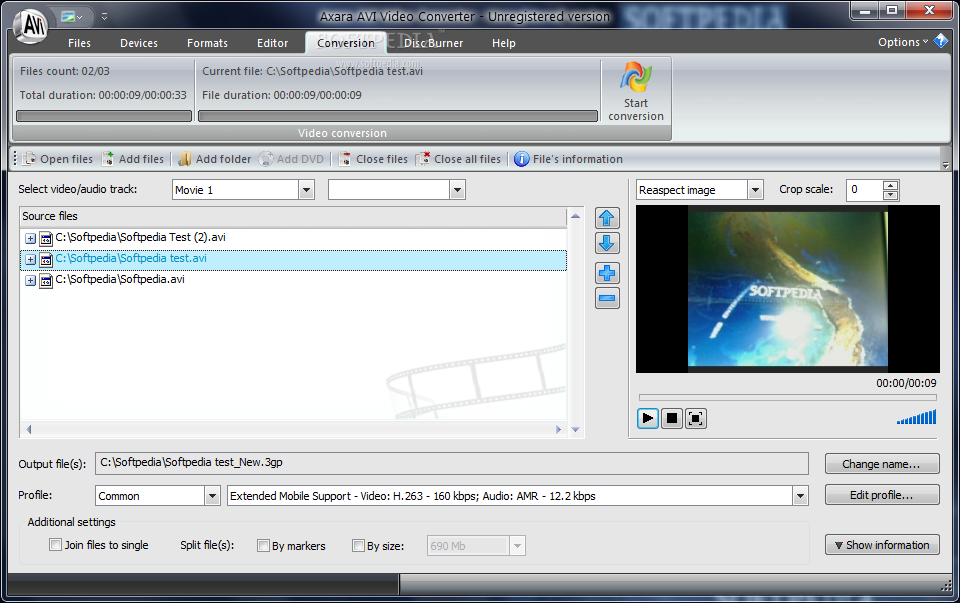Open the Options menu
Image resolution: width=960 pixels, height=603 pixels.
[x=902, y=42]
